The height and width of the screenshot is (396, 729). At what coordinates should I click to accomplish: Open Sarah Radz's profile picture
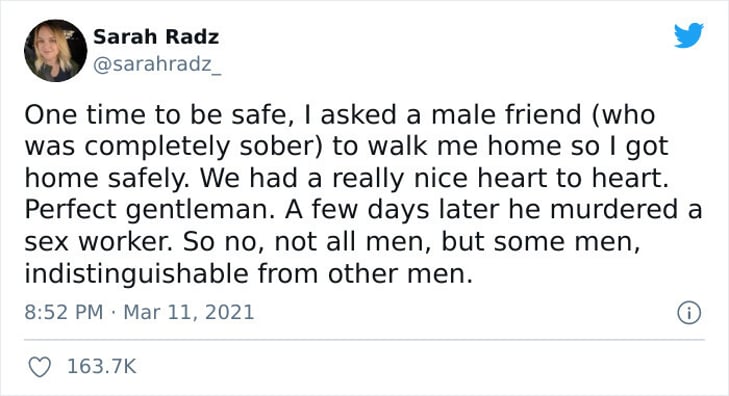pyautogui.click(x=55, y=50)
